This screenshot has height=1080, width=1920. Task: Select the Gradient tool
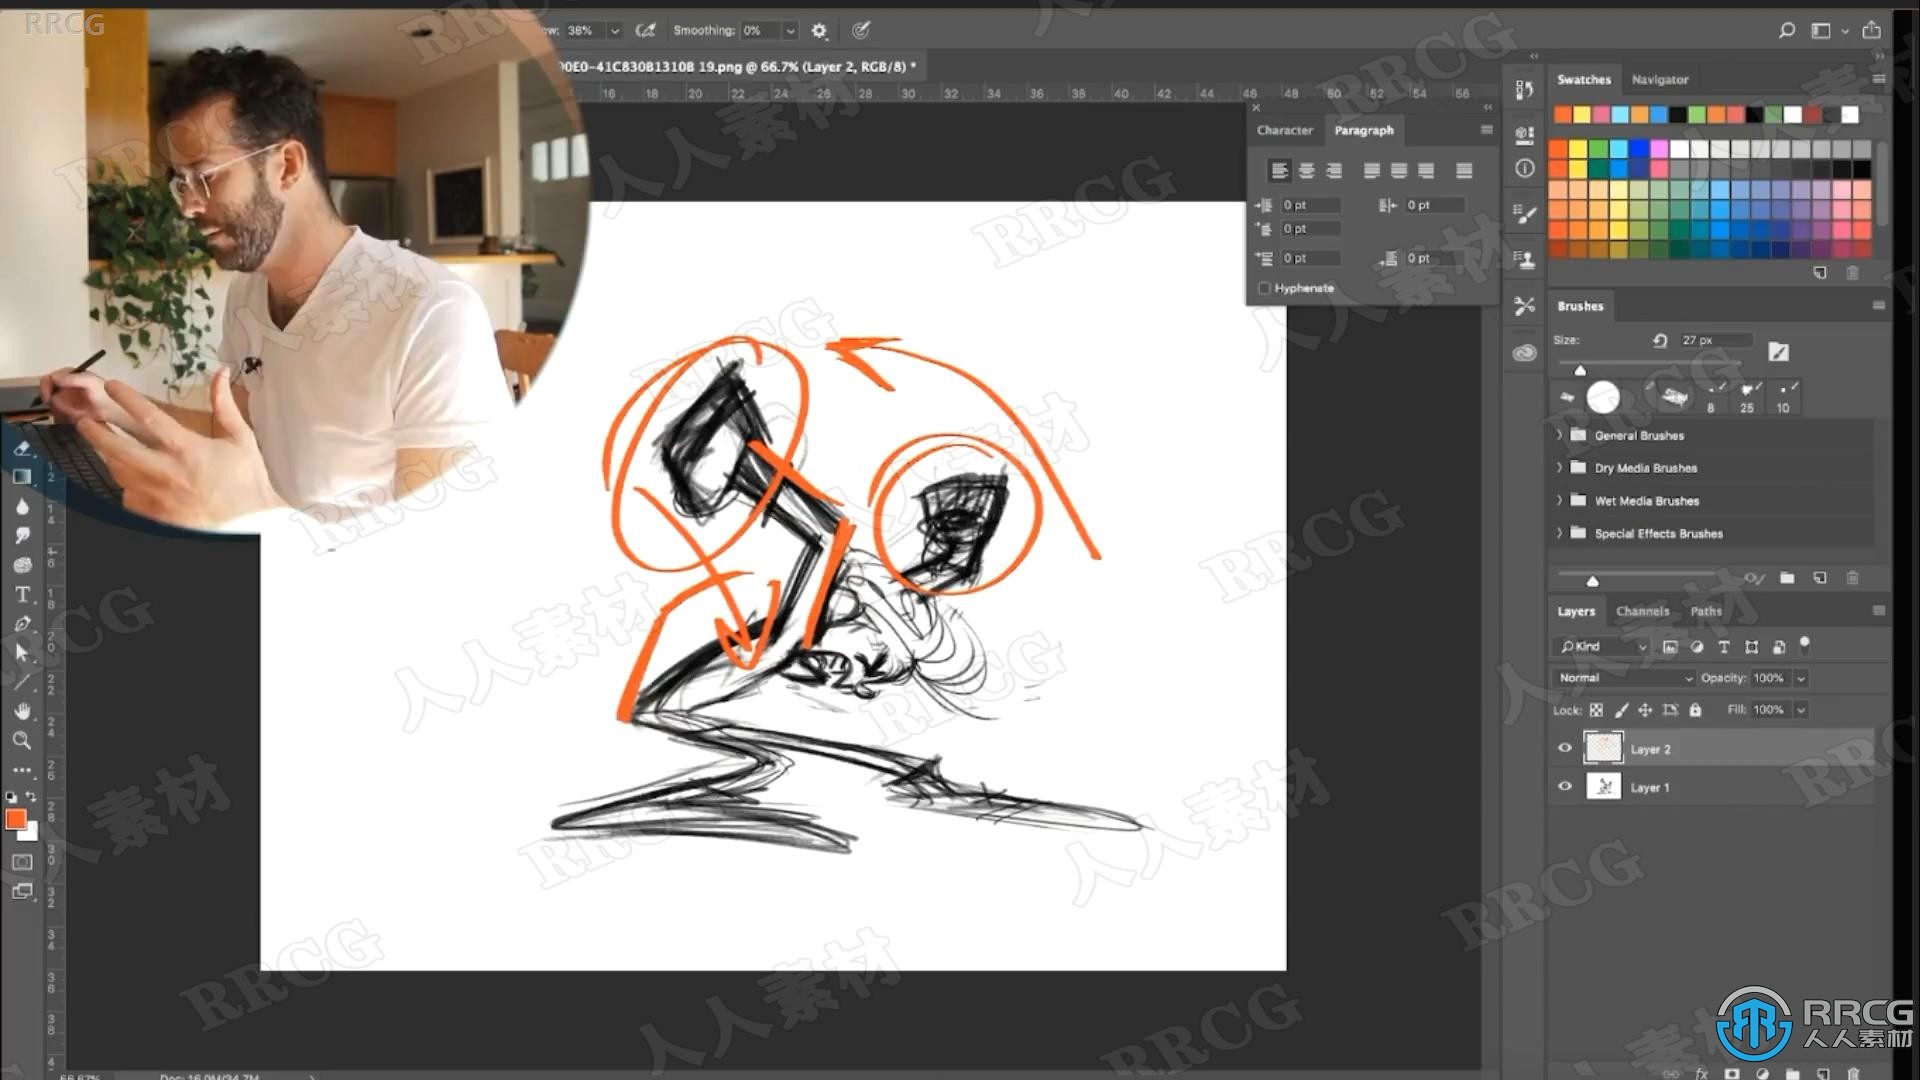[22, 477]
